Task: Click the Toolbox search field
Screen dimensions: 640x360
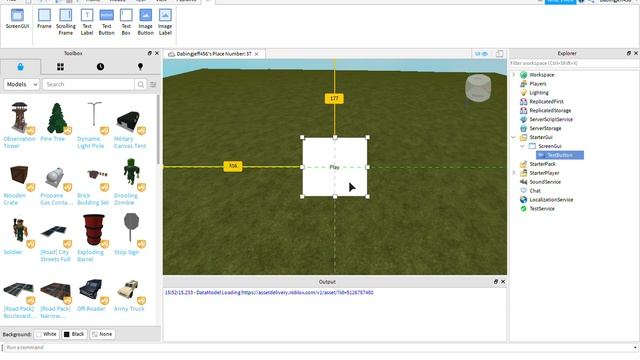Action: click(89, 84)
